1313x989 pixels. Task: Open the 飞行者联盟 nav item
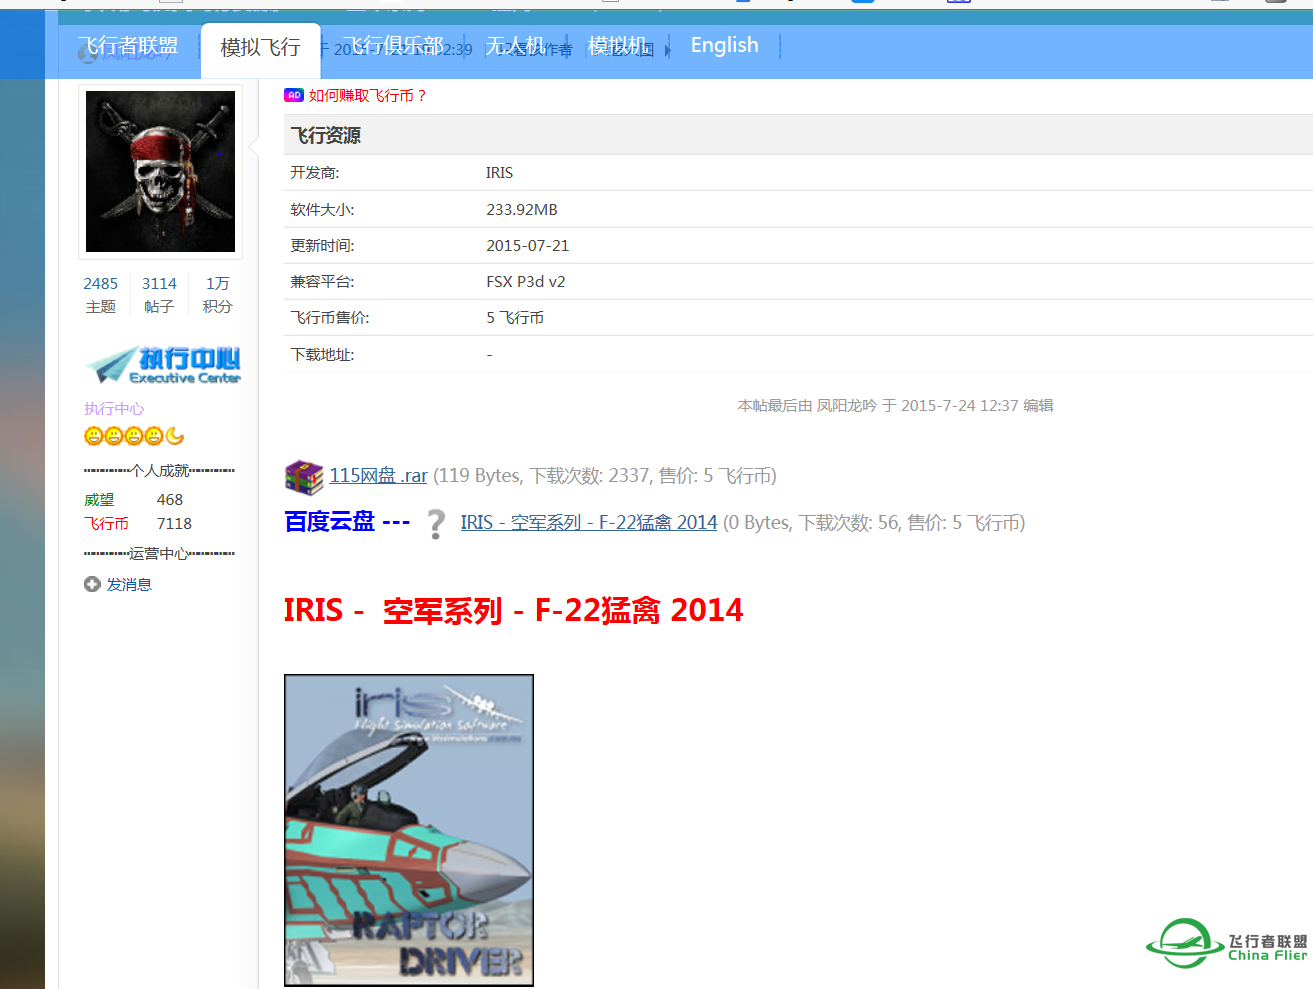[x=128, y=46]
